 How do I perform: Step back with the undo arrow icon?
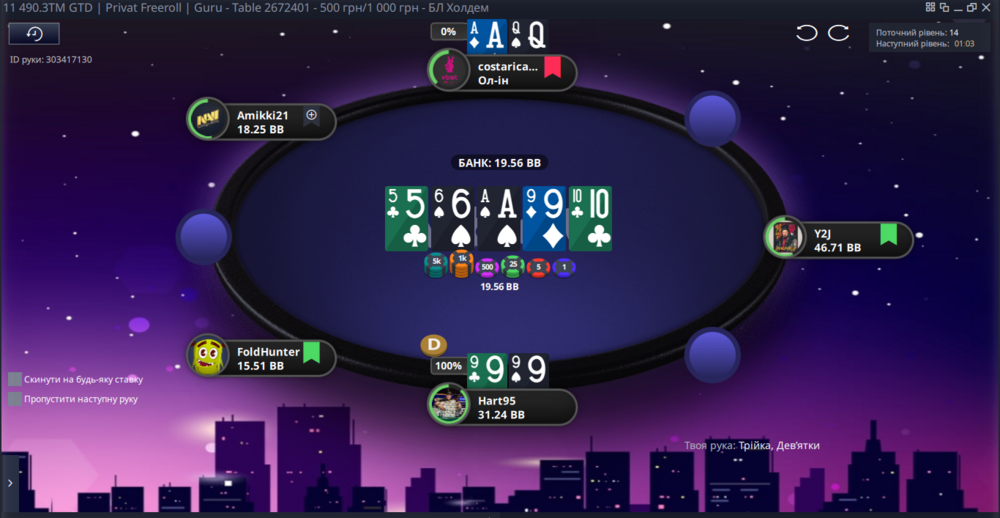point(807,33)
